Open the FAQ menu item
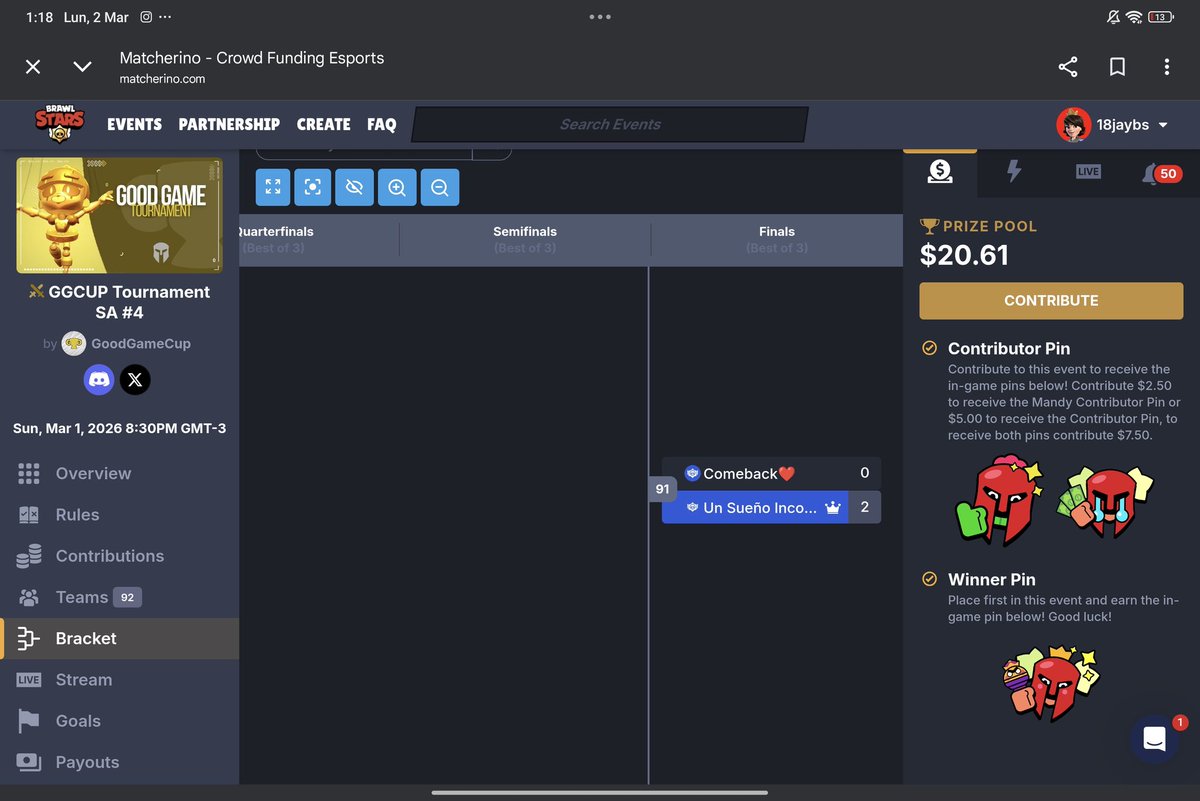Viewport: 1200px width, 801px height. tap(381, 125)
